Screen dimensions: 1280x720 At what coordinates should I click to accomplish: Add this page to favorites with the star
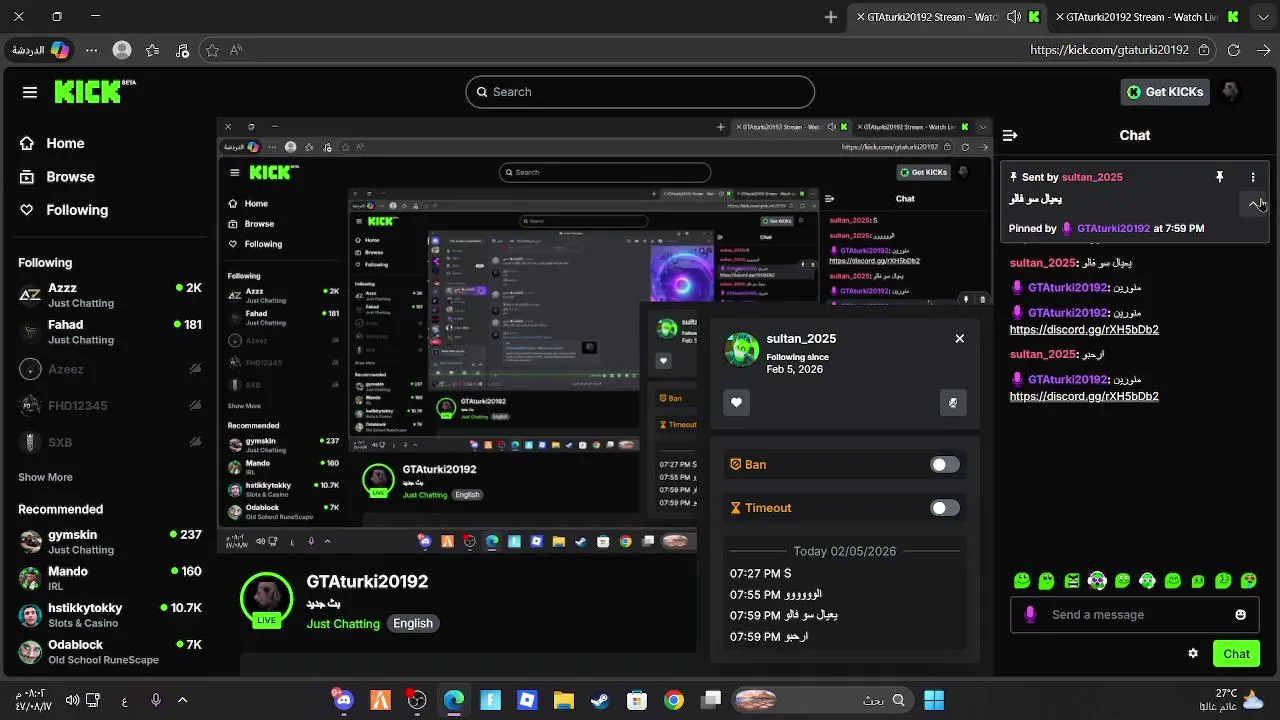point(212,50)
